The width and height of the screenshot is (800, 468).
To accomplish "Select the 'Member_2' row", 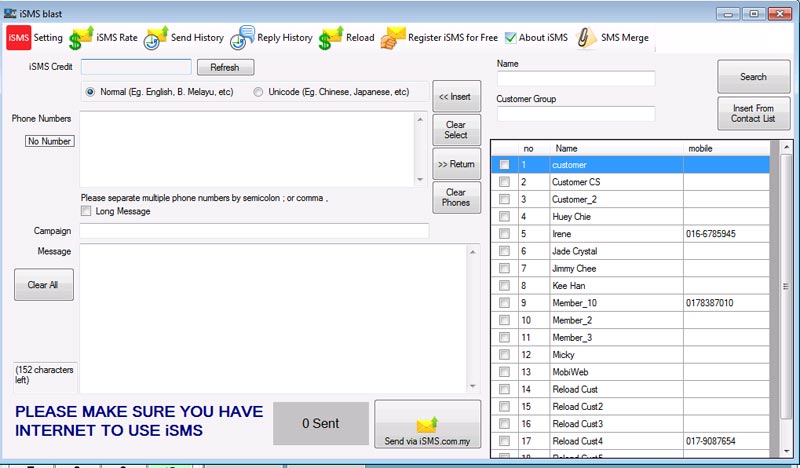I will pos(630,320).
